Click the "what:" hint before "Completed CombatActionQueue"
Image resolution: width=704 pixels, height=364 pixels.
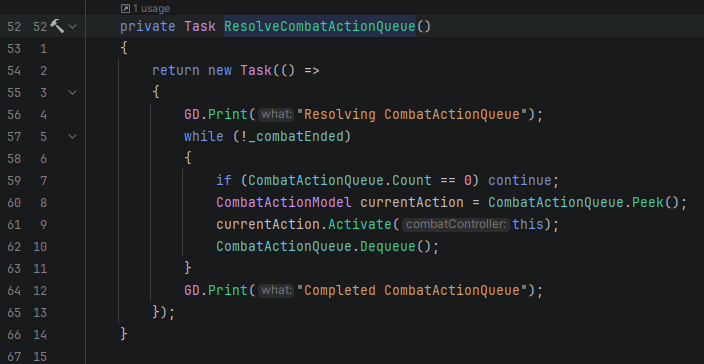pyautogui.click(x=276, y=291)
